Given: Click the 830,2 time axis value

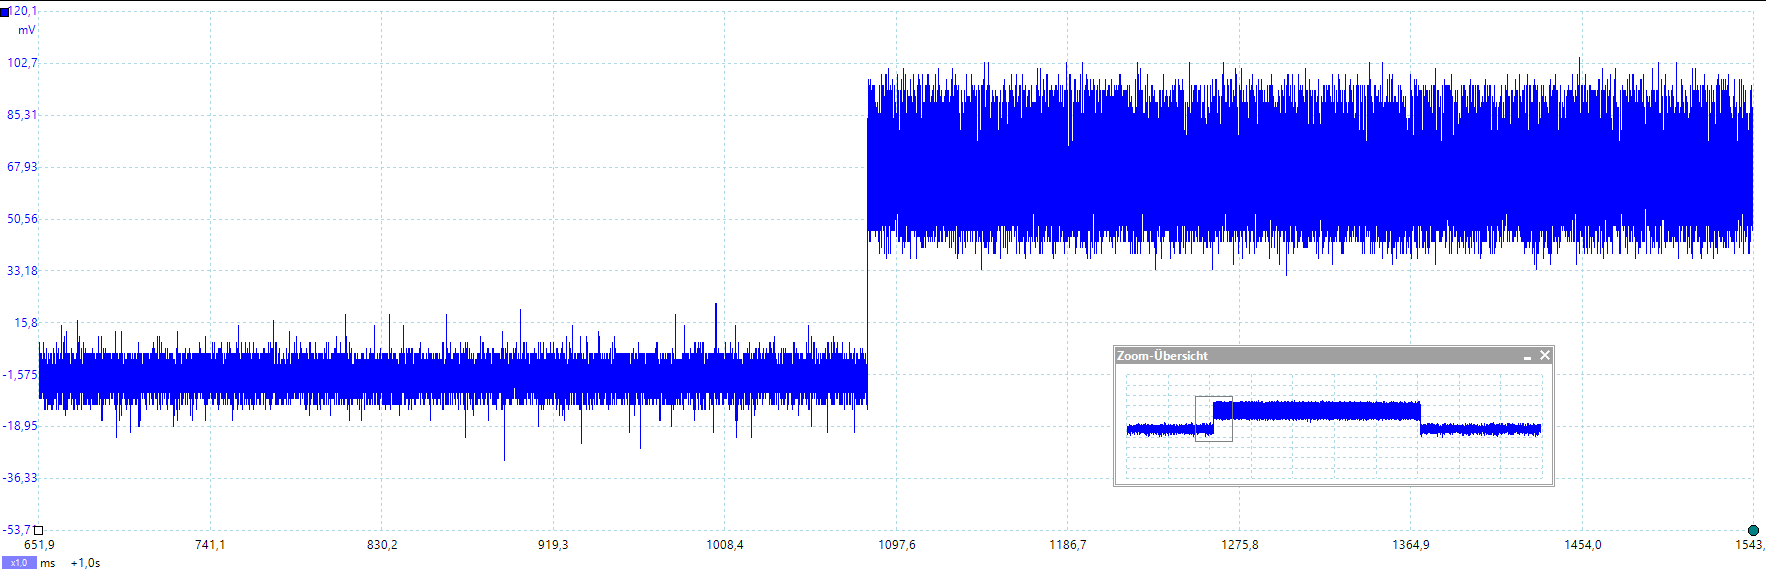Looking at the screenshot, I should (x=382, y=545).
